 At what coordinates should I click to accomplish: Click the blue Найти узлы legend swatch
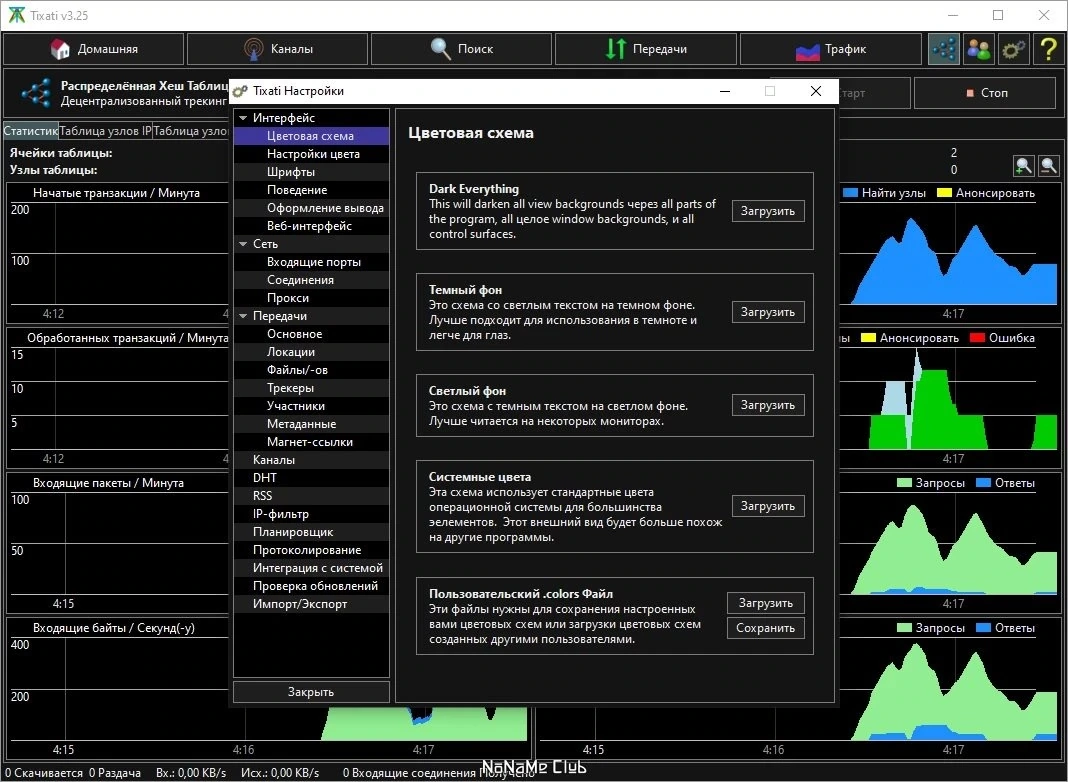tap(850, 193)
